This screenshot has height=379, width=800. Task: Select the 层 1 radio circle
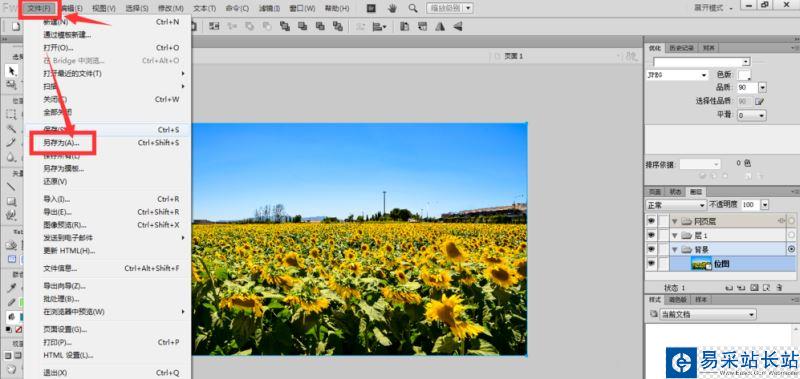point(791,235)
